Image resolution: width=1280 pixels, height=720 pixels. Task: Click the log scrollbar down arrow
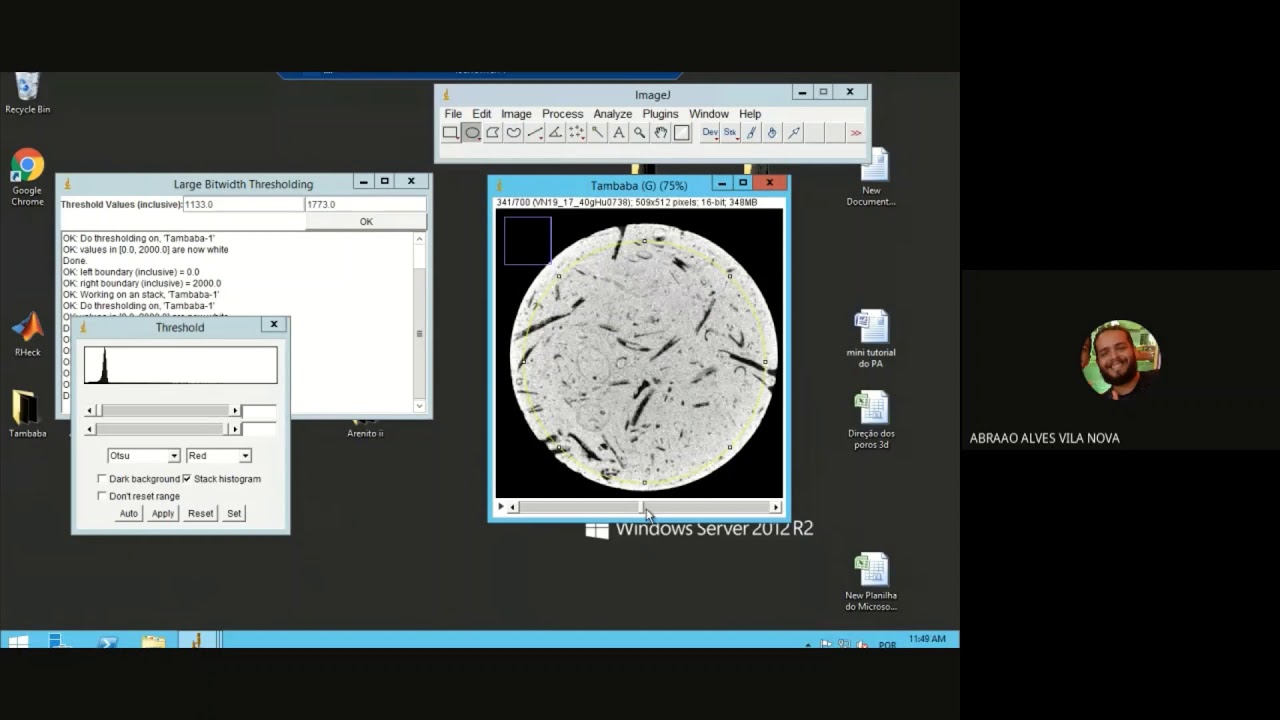coord(419,406)
